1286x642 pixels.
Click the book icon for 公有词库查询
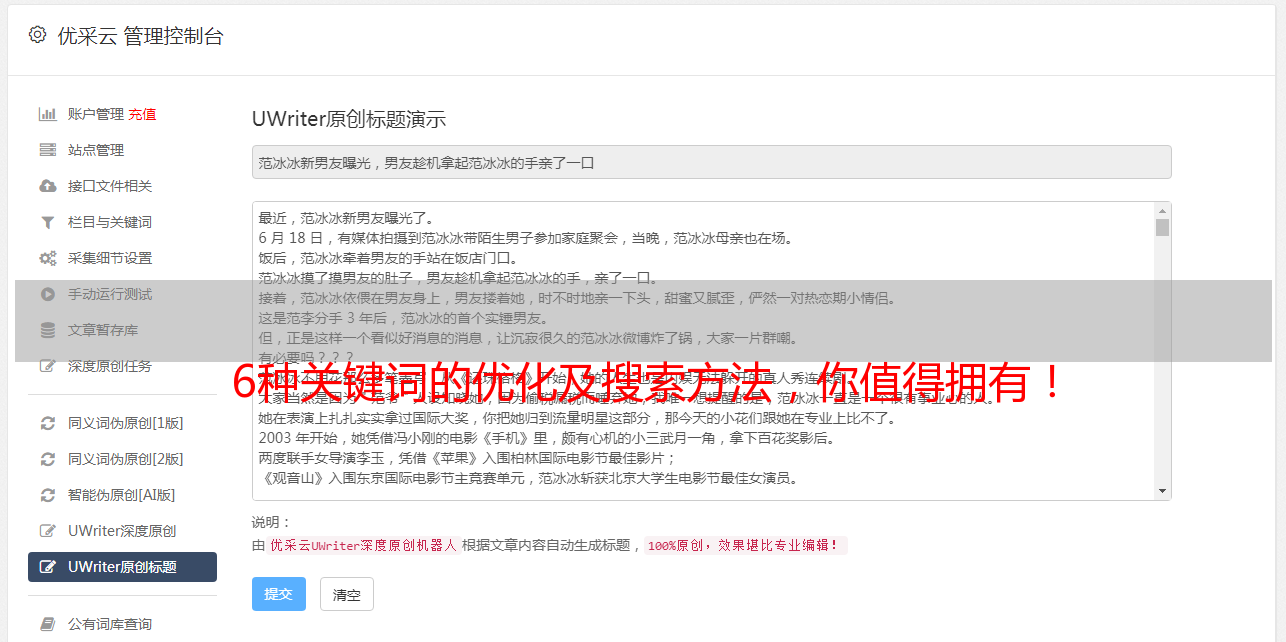pyautogui.click(x=47, y=624)
